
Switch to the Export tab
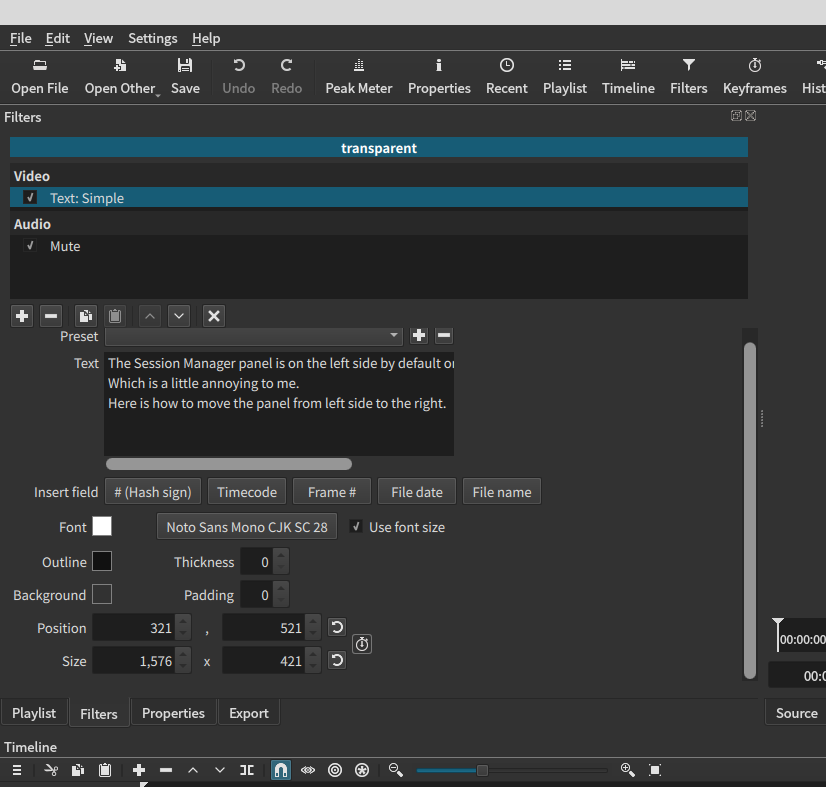point(248,713)
